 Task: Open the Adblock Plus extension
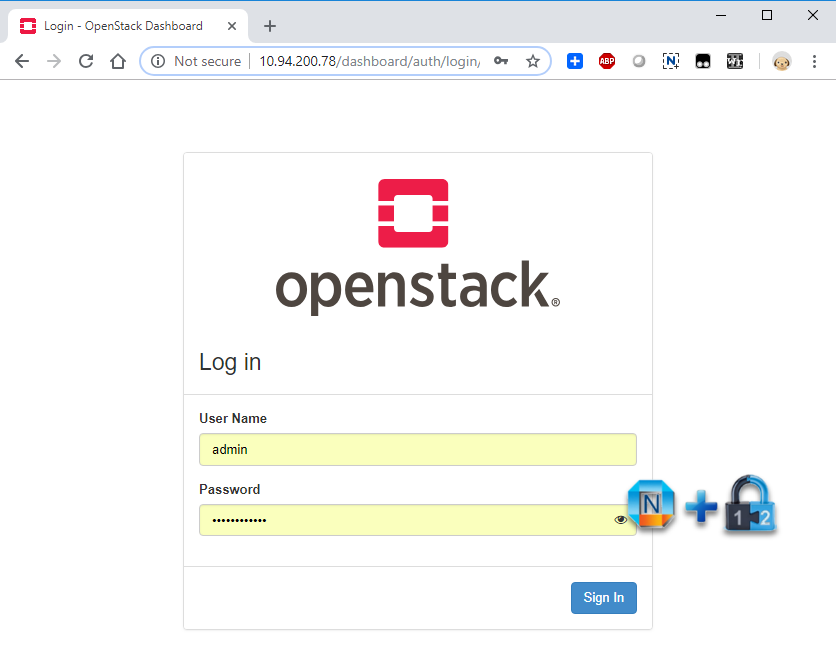tap(607, 61)
